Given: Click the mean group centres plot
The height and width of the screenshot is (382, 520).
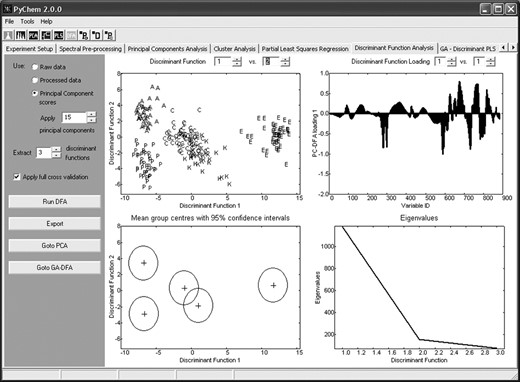Looking at the screenshot, I should (210, 287).
